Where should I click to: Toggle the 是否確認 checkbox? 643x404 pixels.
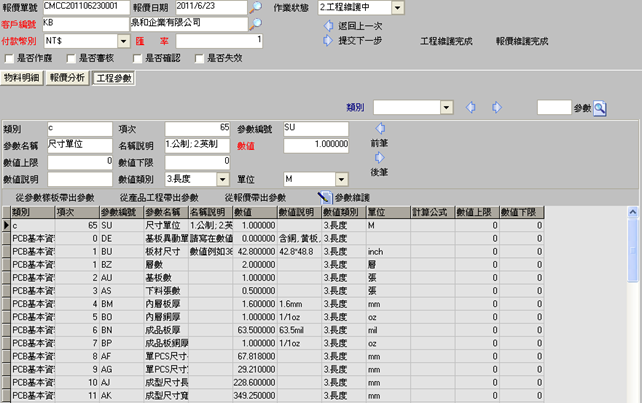tap(137, 59)
